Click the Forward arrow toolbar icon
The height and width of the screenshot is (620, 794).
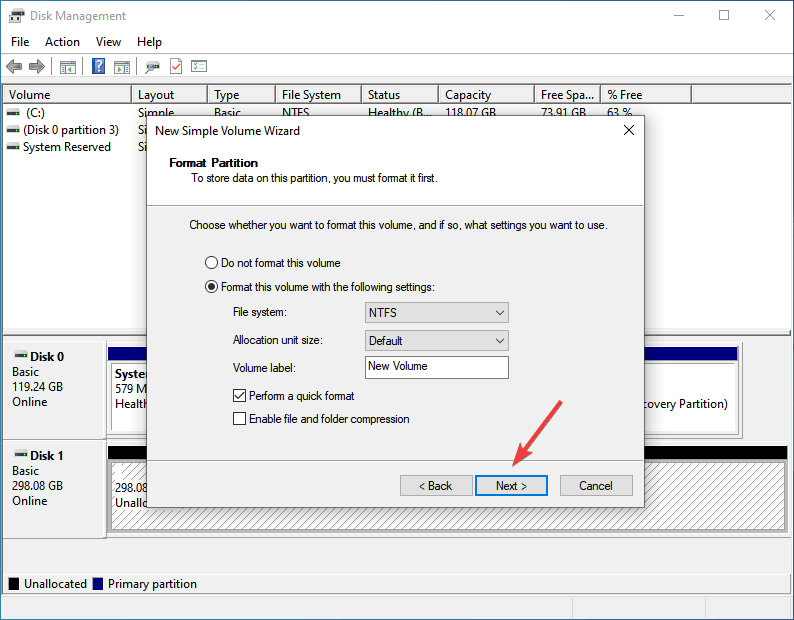coord(37,66)
